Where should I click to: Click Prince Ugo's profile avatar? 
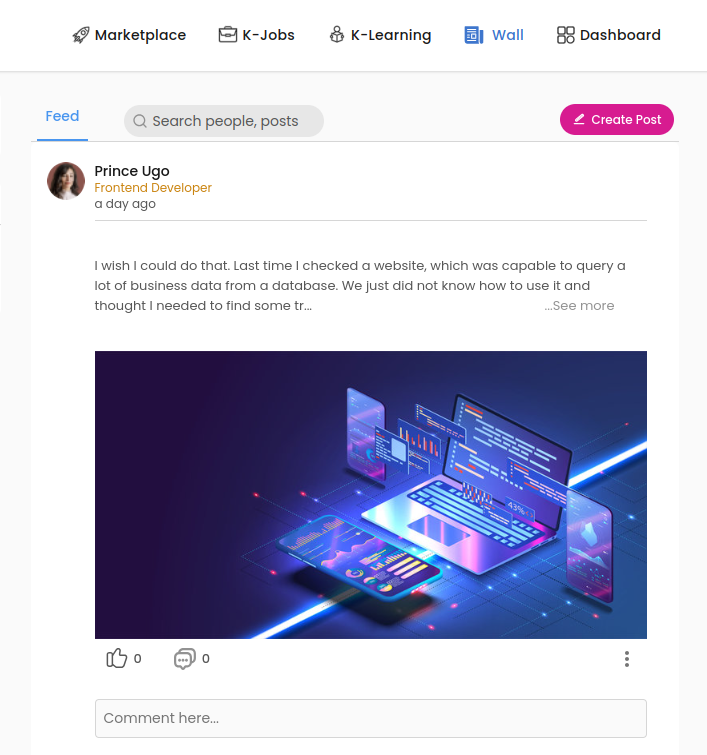tap(66, 181)
